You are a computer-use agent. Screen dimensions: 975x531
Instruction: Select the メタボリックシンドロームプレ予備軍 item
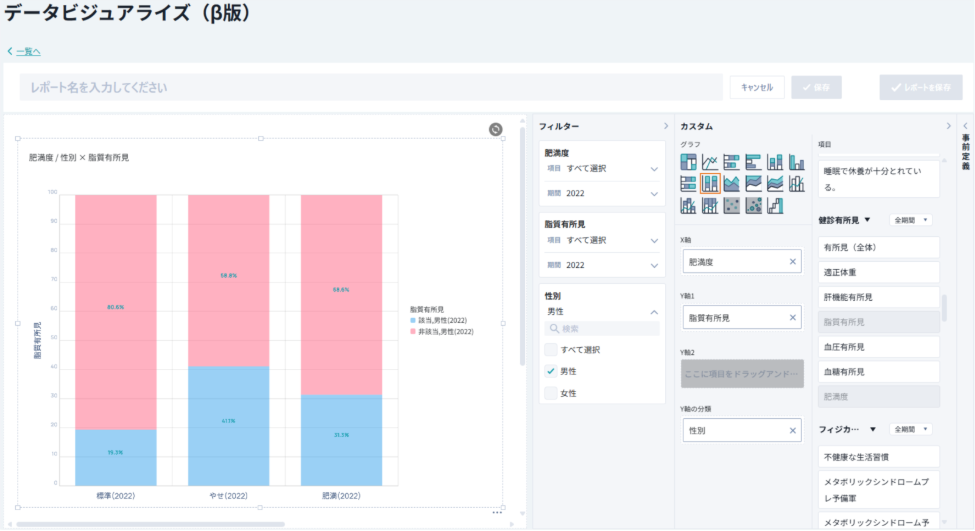pyautogui.click(x=878, y=490)
